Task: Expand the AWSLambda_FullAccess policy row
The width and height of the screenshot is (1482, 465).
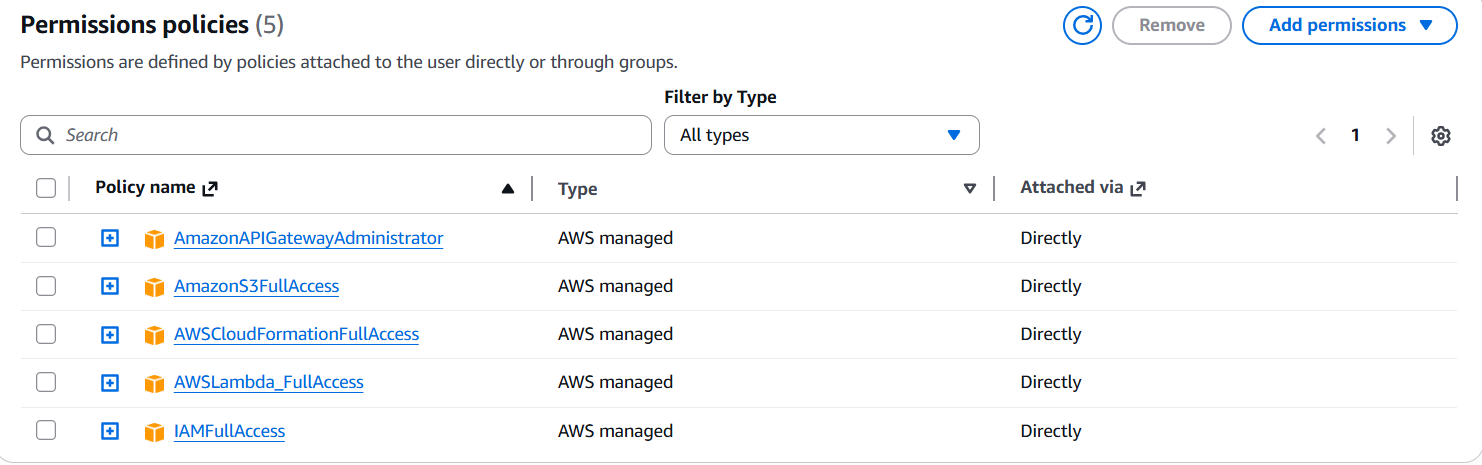Action: 110,383
